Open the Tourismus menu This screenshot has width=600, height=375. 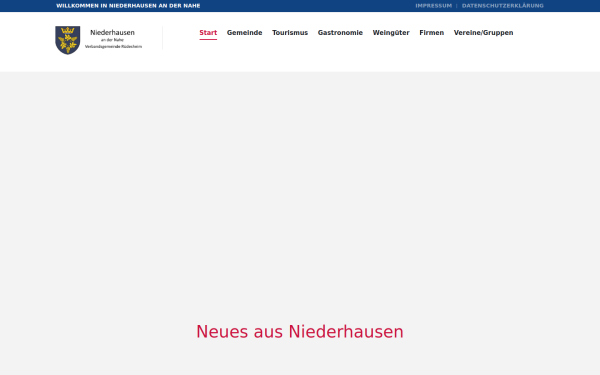coord(290,33)
